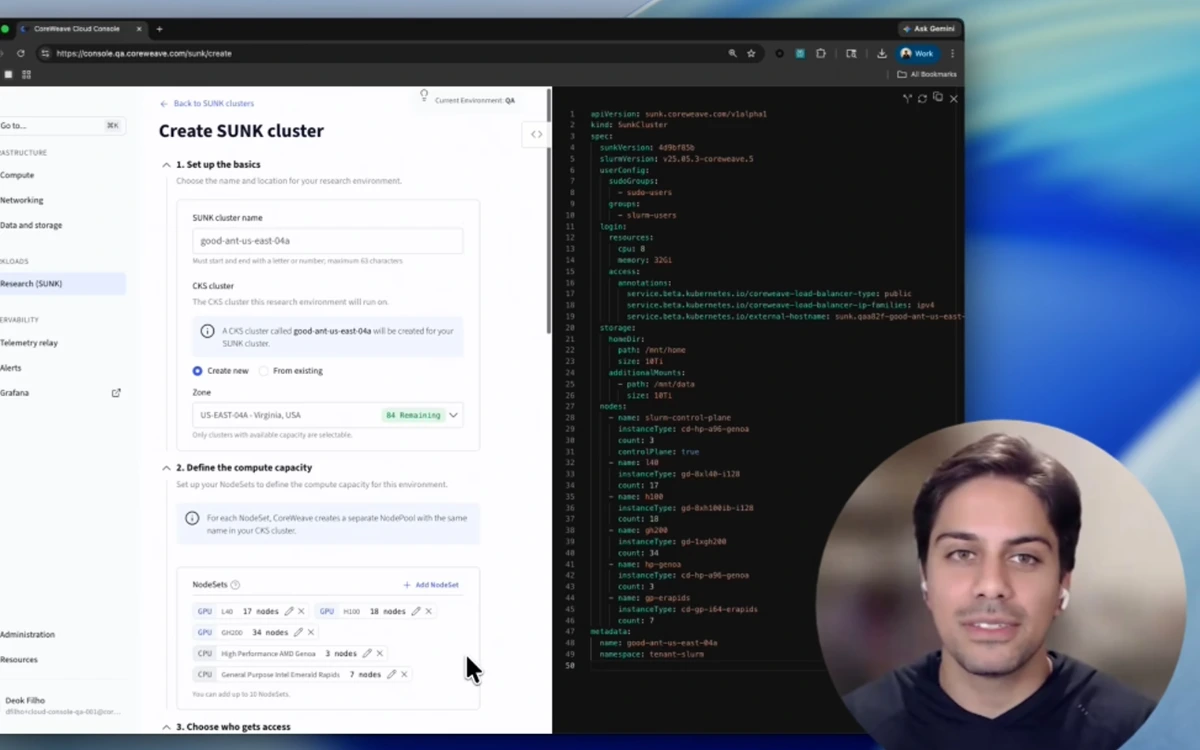The height and width of the screenshot is (750, 1200).
Task: Close the YAML preview panel
Action: [954, 98]
